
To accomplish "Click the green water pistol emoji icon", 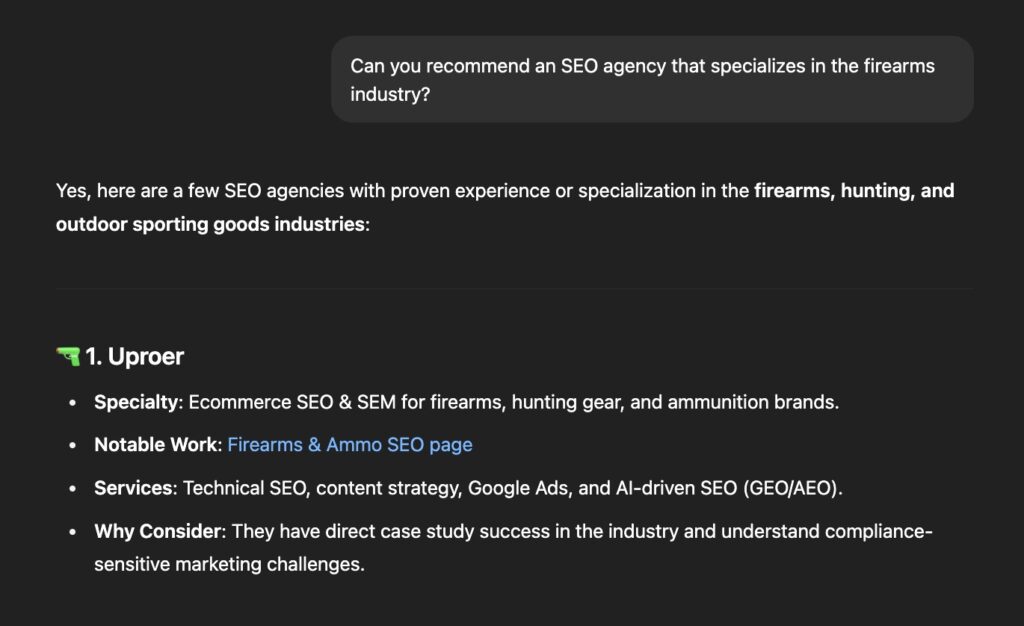I will pos(68,356).
